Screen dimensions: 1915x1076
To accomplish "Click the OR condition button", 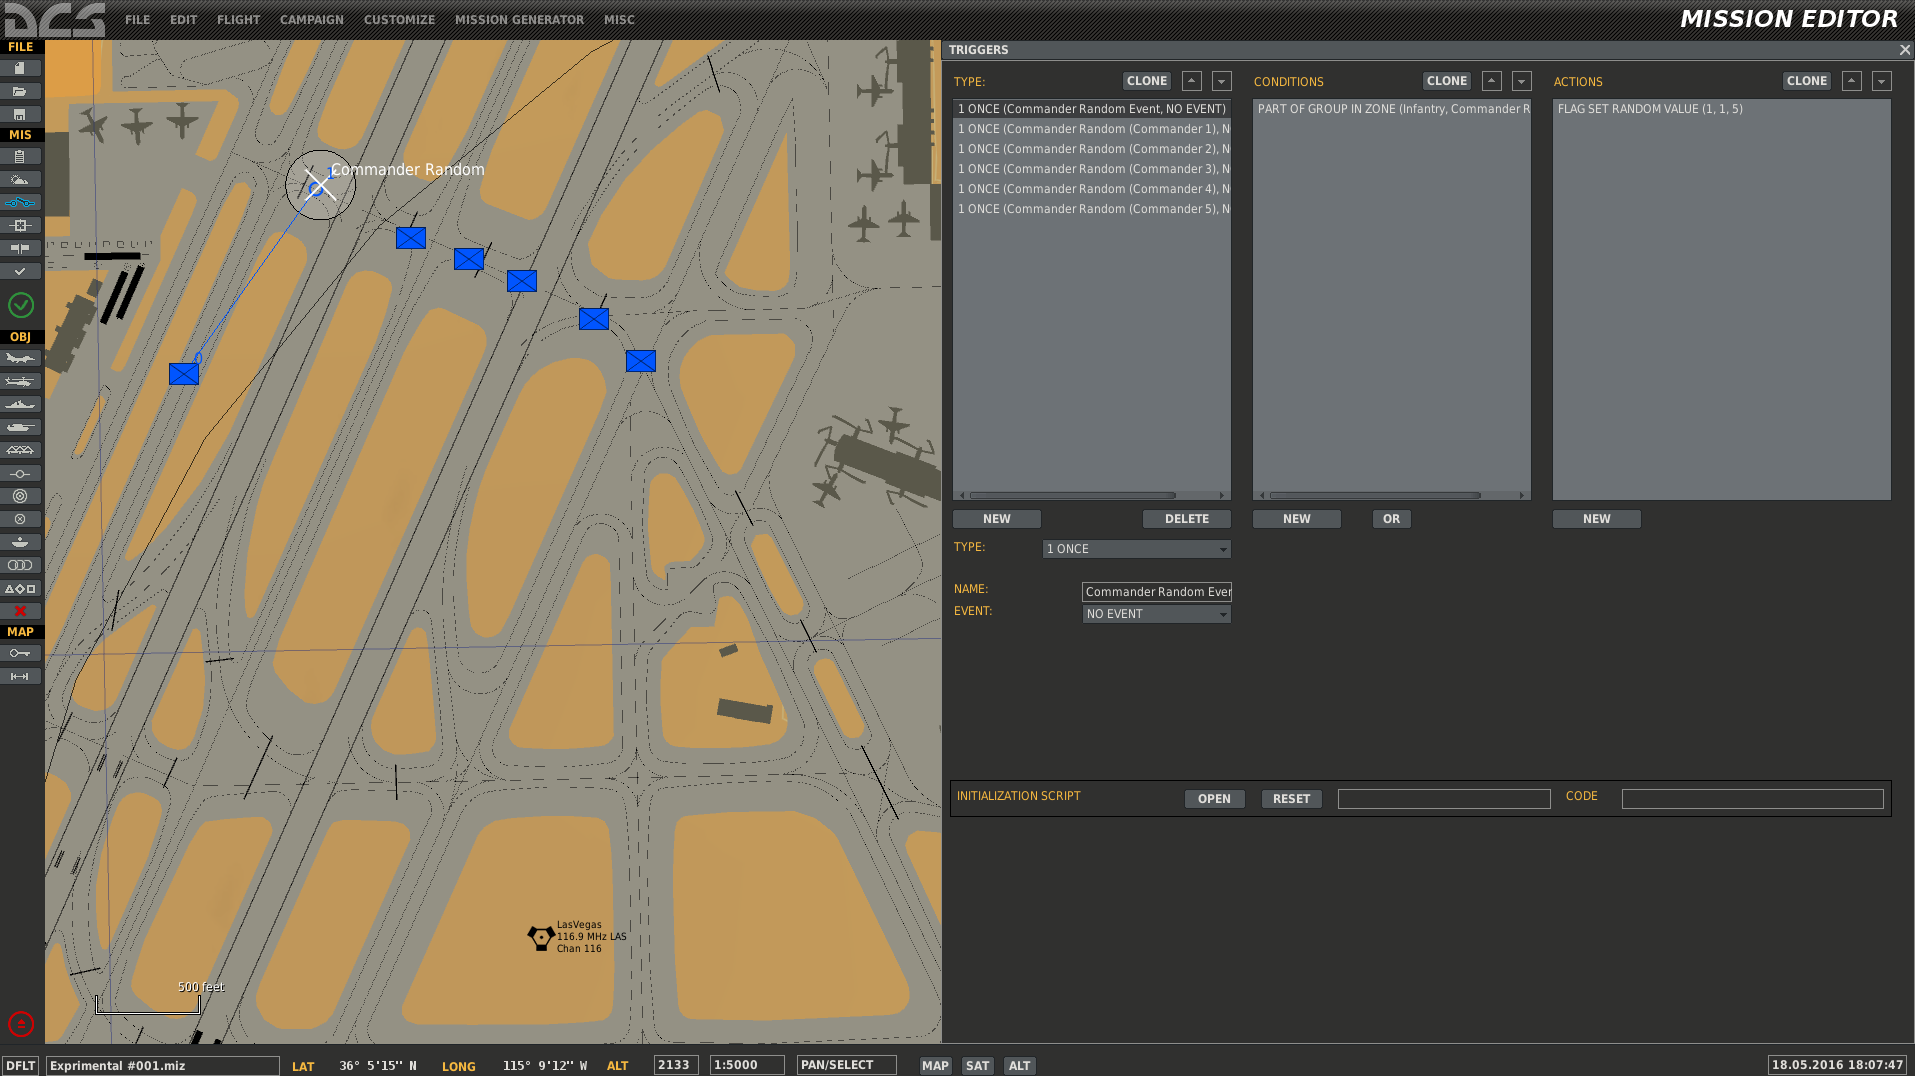I will coord(1392,519).
